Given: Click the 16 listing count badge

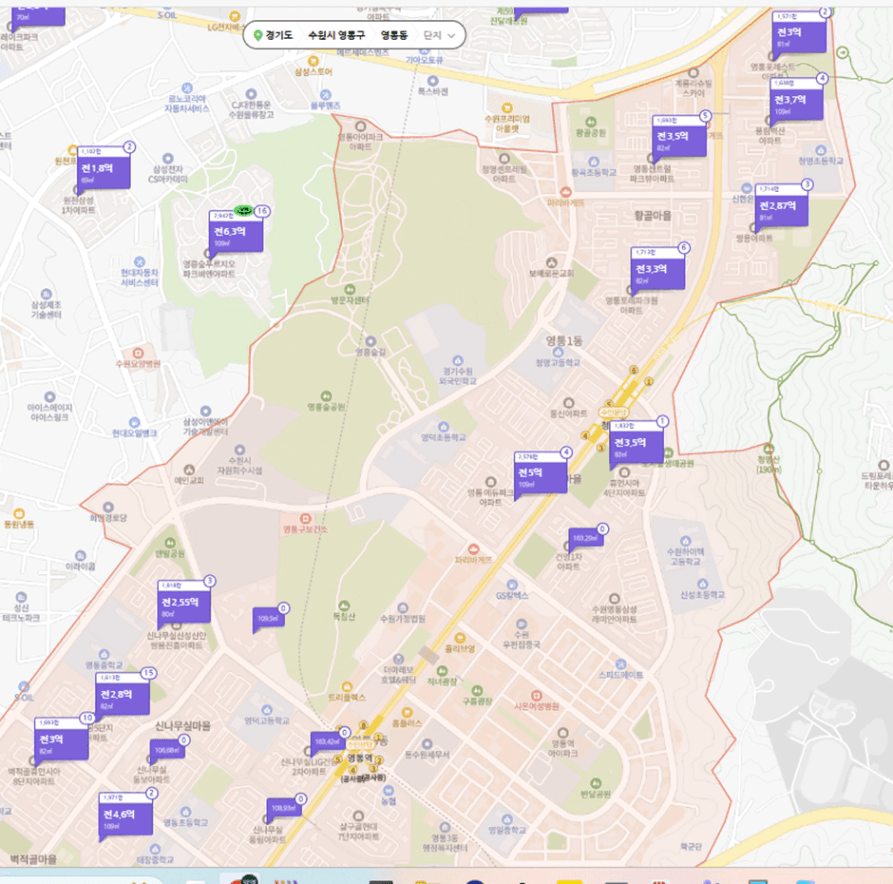Looking at the screenshot, I should (x=262, y=212).
